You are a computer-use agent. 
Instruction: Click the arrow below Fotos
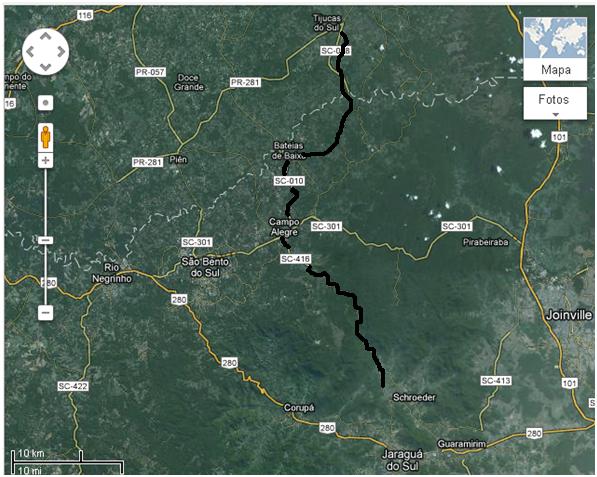[555, 115]
